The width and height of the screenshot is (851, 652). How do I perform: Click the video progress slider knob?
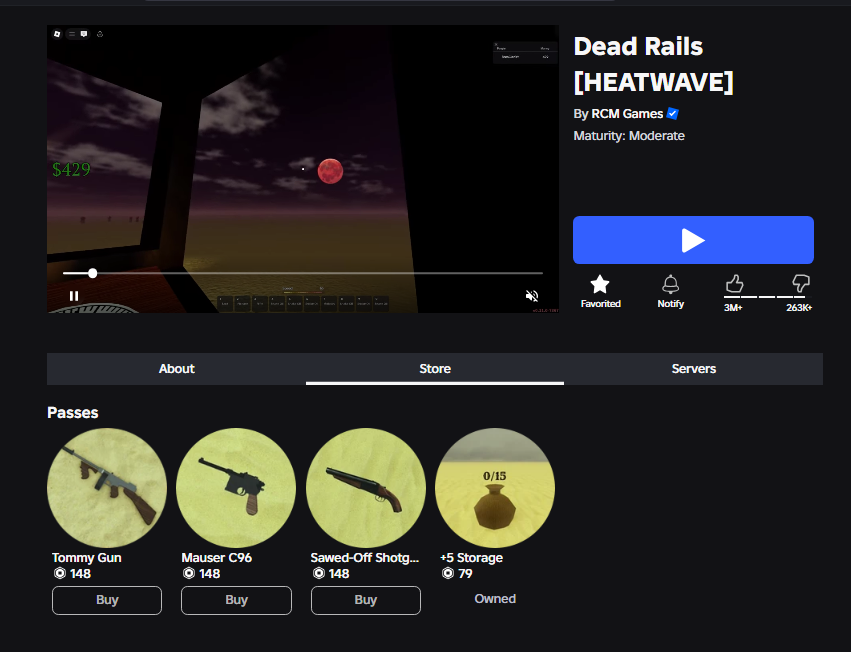93,273
